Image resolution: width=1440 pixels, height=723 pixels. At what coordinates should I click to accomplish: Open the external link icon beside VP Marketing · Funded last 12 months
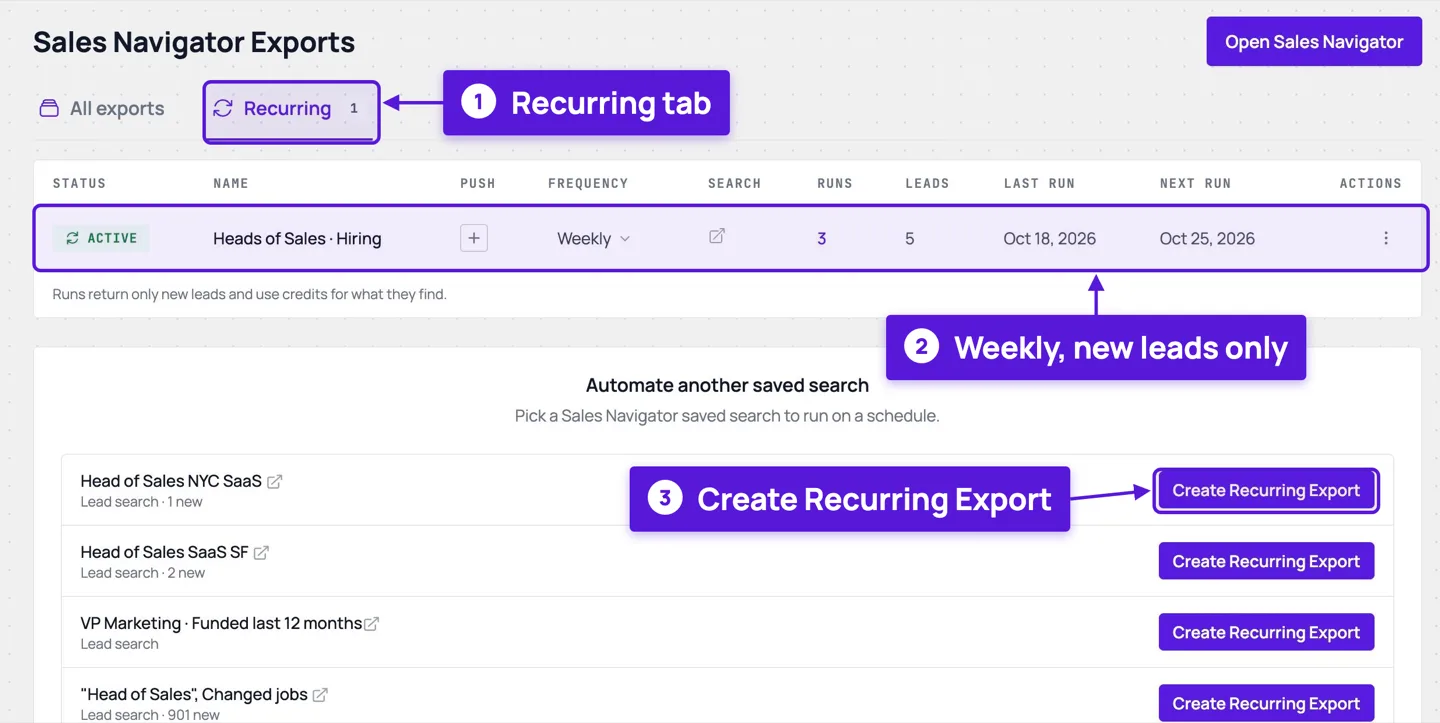point(371,623)
